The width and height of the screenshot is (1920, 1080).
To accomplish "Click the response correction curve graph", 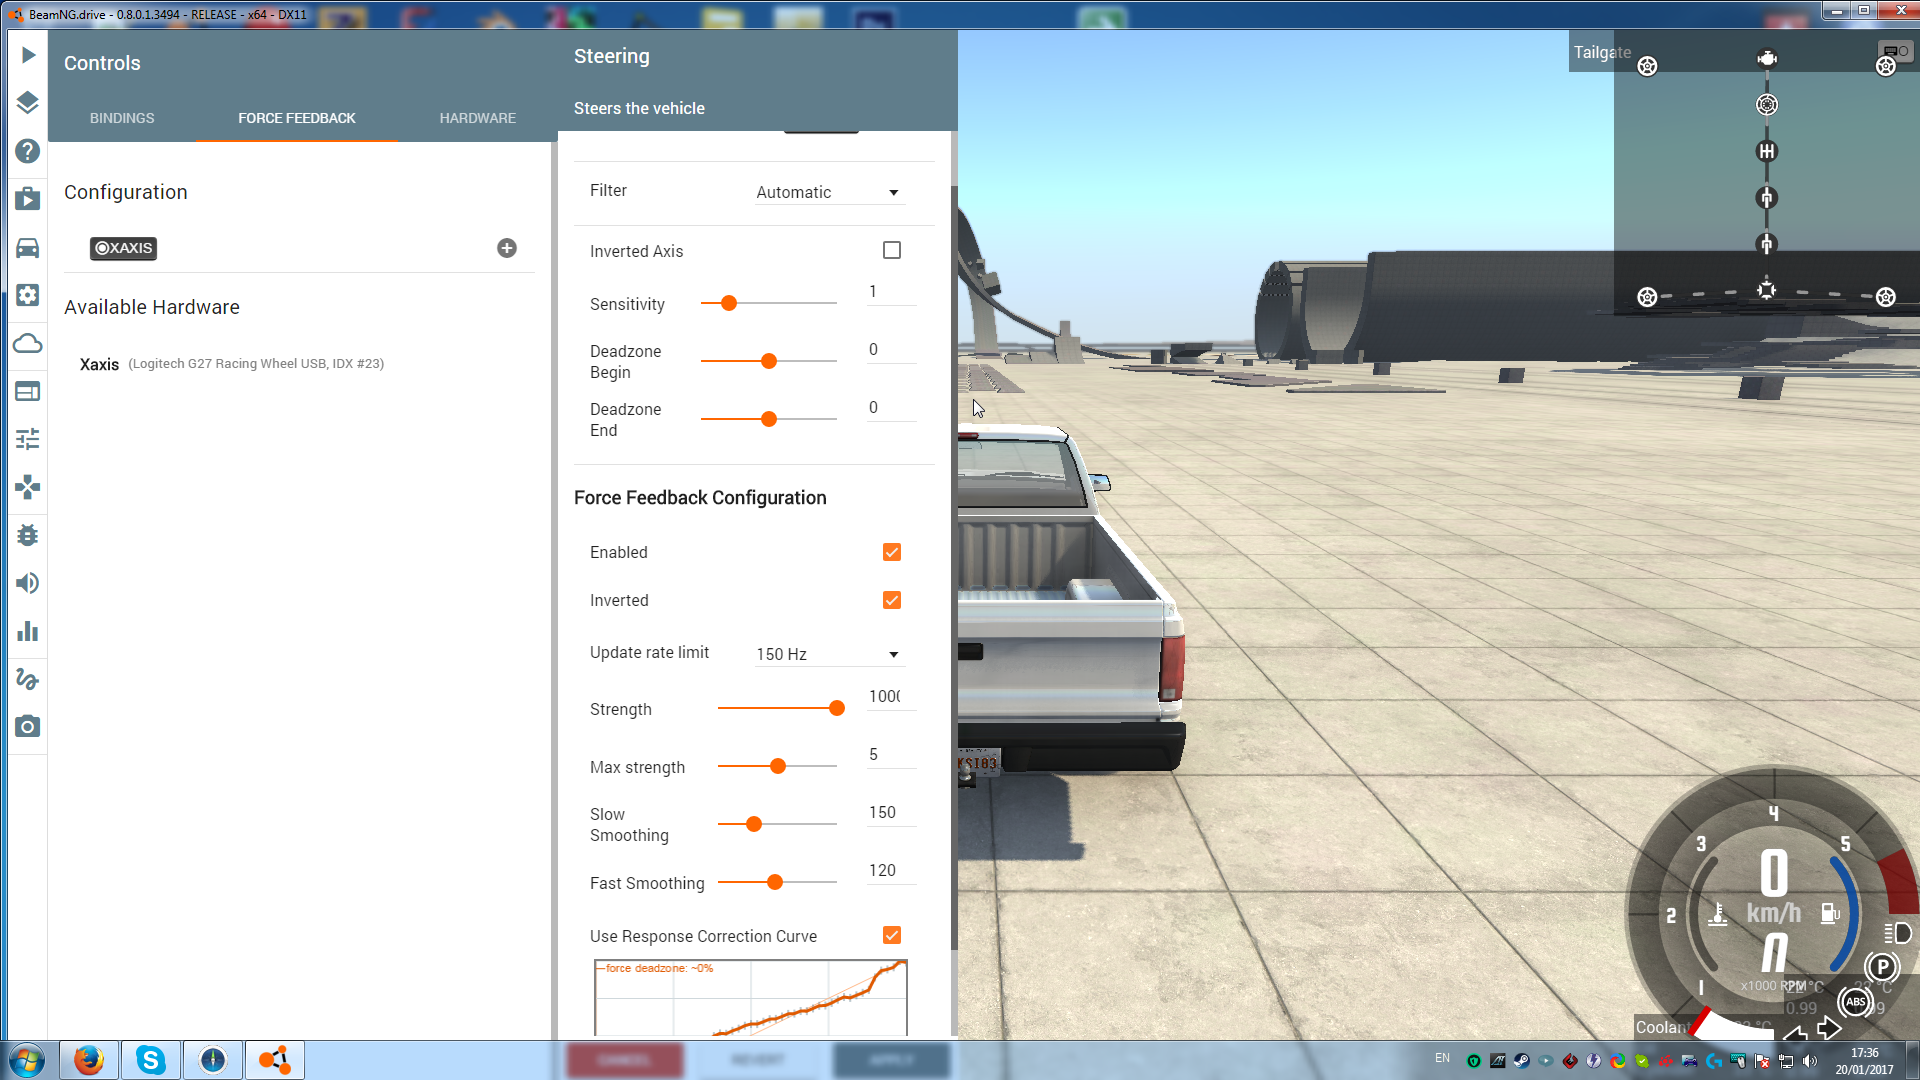I will point(751,998).
